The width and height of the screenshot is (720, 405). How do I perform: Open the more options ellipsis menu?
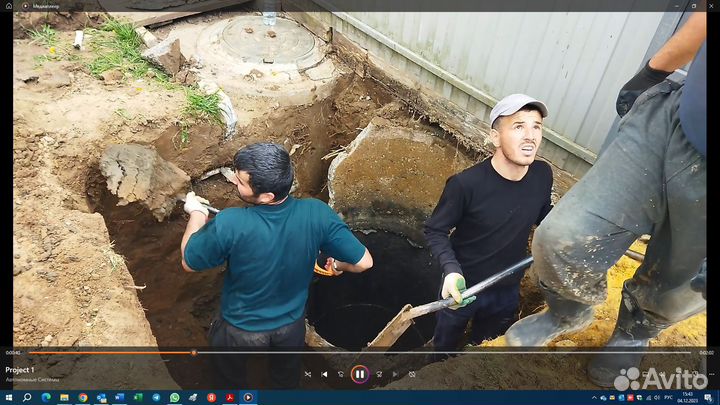711,374
